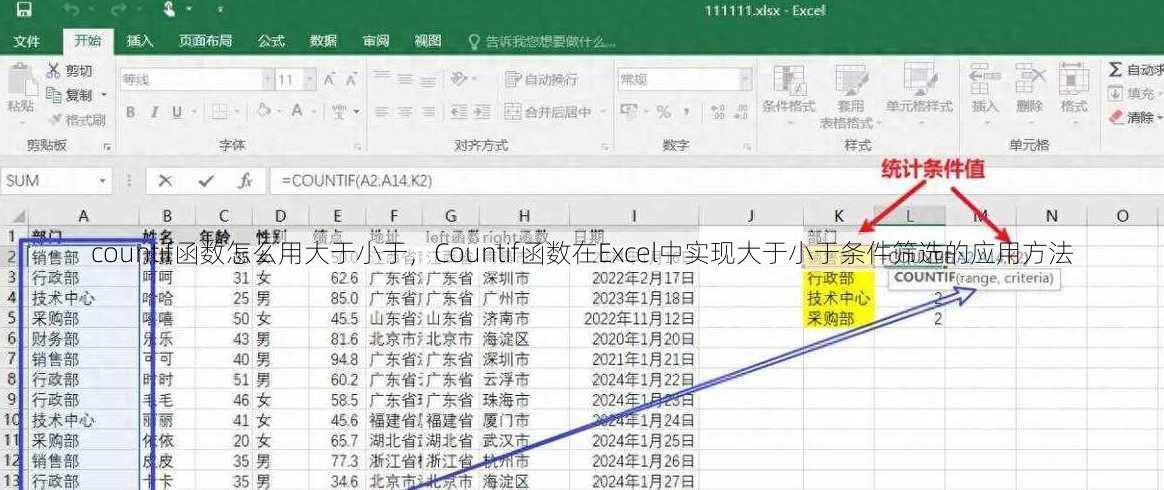Viewport: 1164px width, 490px height.
Task: Switch to the 页面布局 tab
Action: (206, 41)
